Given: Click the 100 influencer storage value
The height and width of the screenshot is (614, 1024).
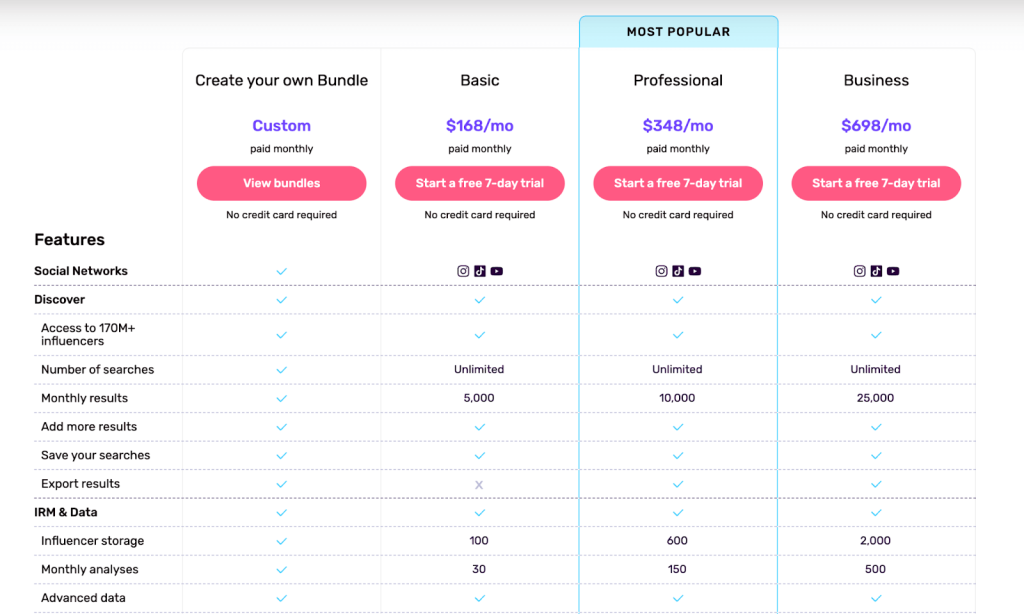Looking at the screenshot, I should coord(479,541).
